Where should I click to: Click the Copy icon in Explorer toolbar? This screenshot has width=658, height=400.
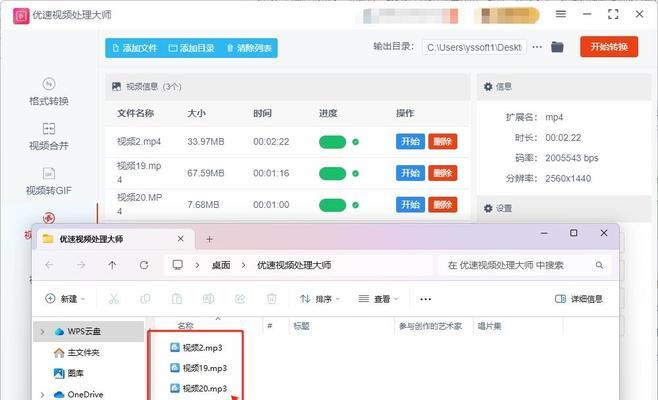[x=145, y=299]
